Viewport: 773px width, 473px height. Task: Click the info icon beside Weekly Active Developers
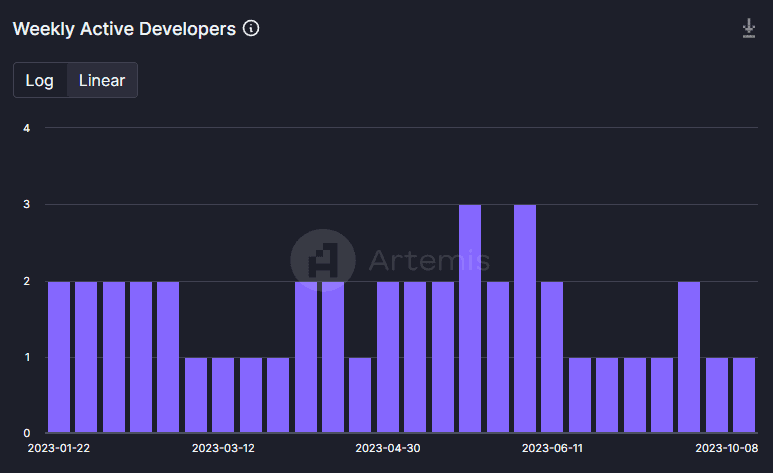(x=251, y=29)
